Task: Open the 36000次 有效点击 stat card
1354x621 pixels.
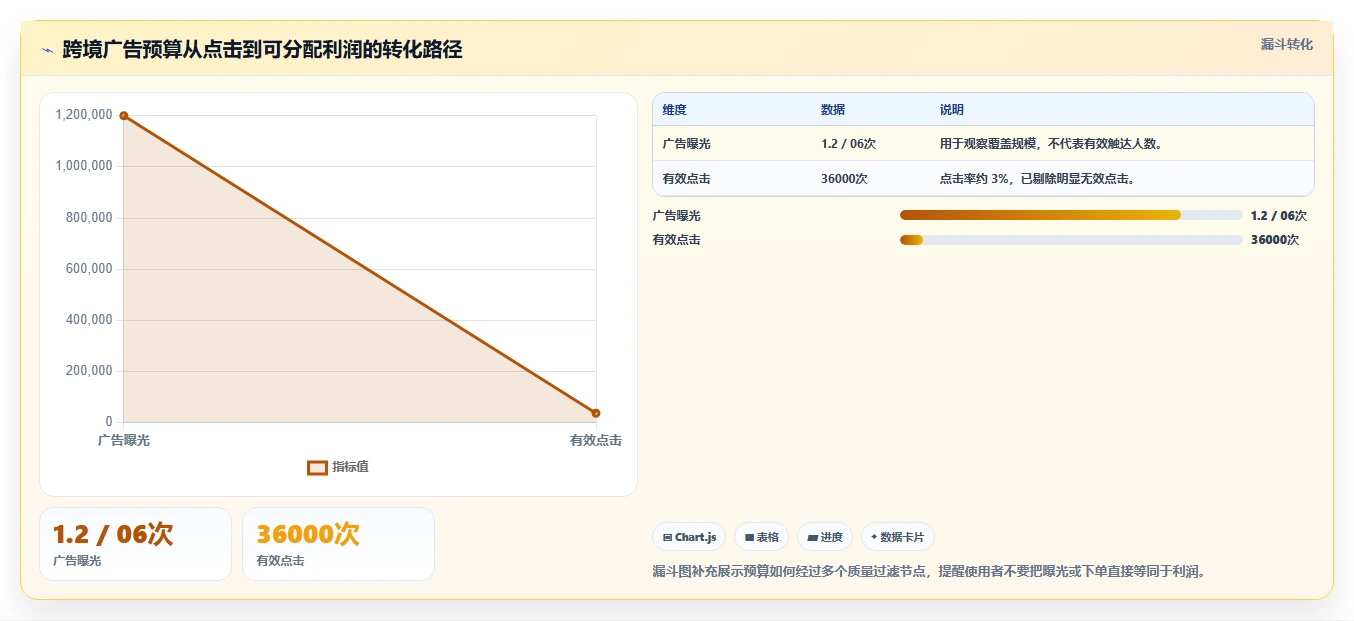Action: click(x=338, y=544)
